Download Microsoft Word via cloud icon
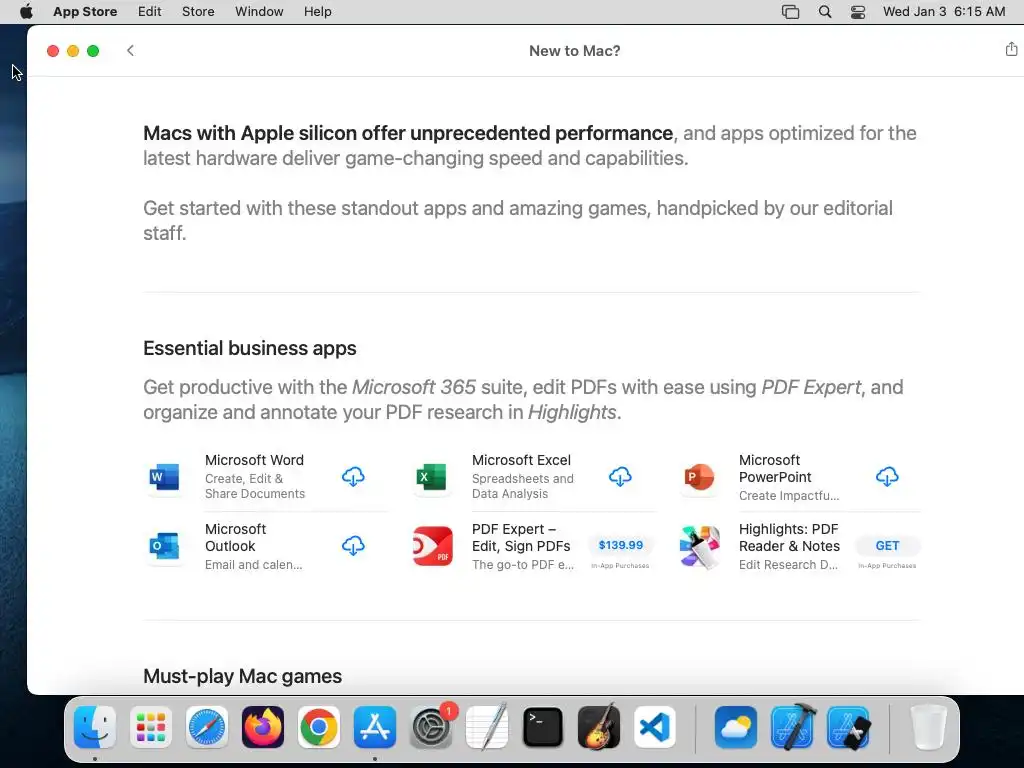 [x=353, y=477]
